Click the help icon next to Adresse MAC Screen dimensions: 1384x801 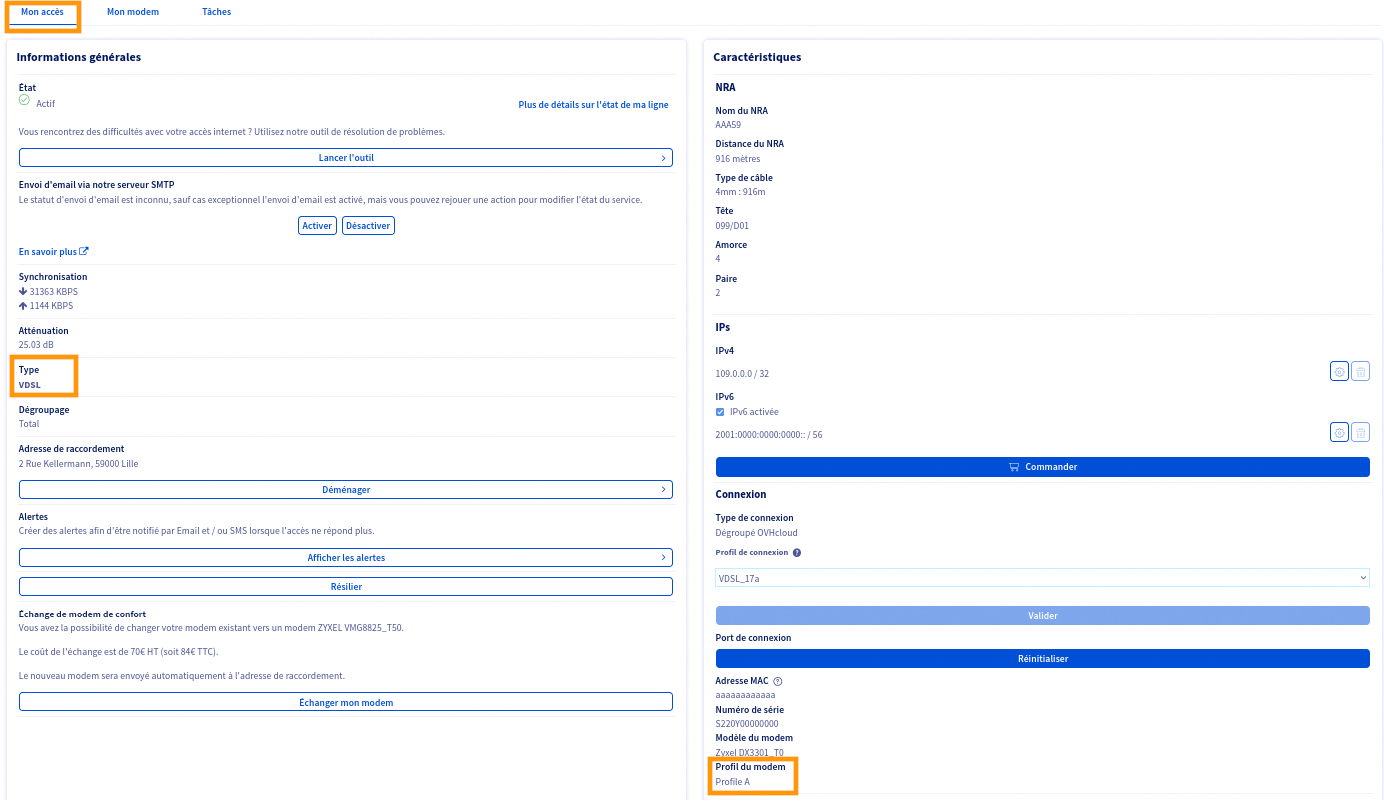point(777,680)
